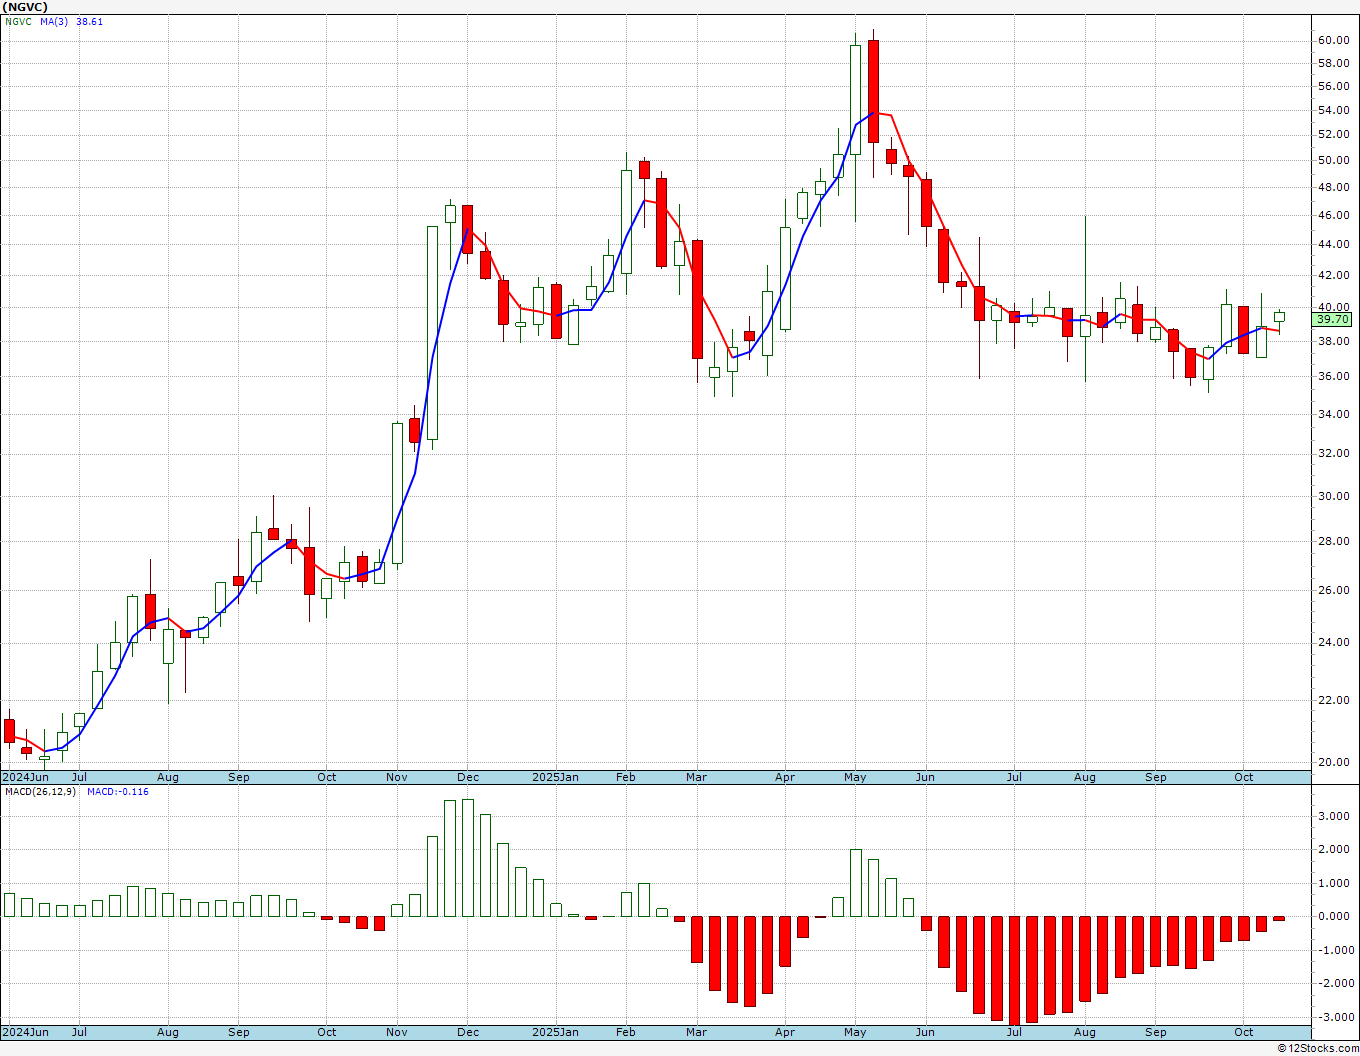Click the MA(3) indicator label
The height and width of the screenshot is (1056, 1360).
54,21
